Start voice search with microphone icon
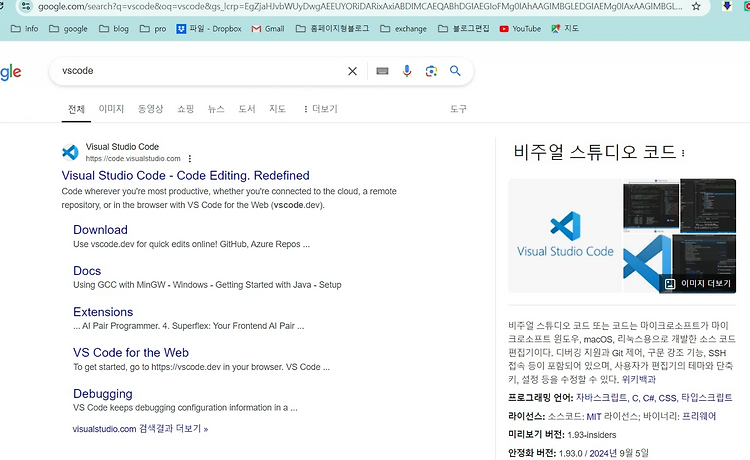 pyautogui.click(x=407, y=71)
